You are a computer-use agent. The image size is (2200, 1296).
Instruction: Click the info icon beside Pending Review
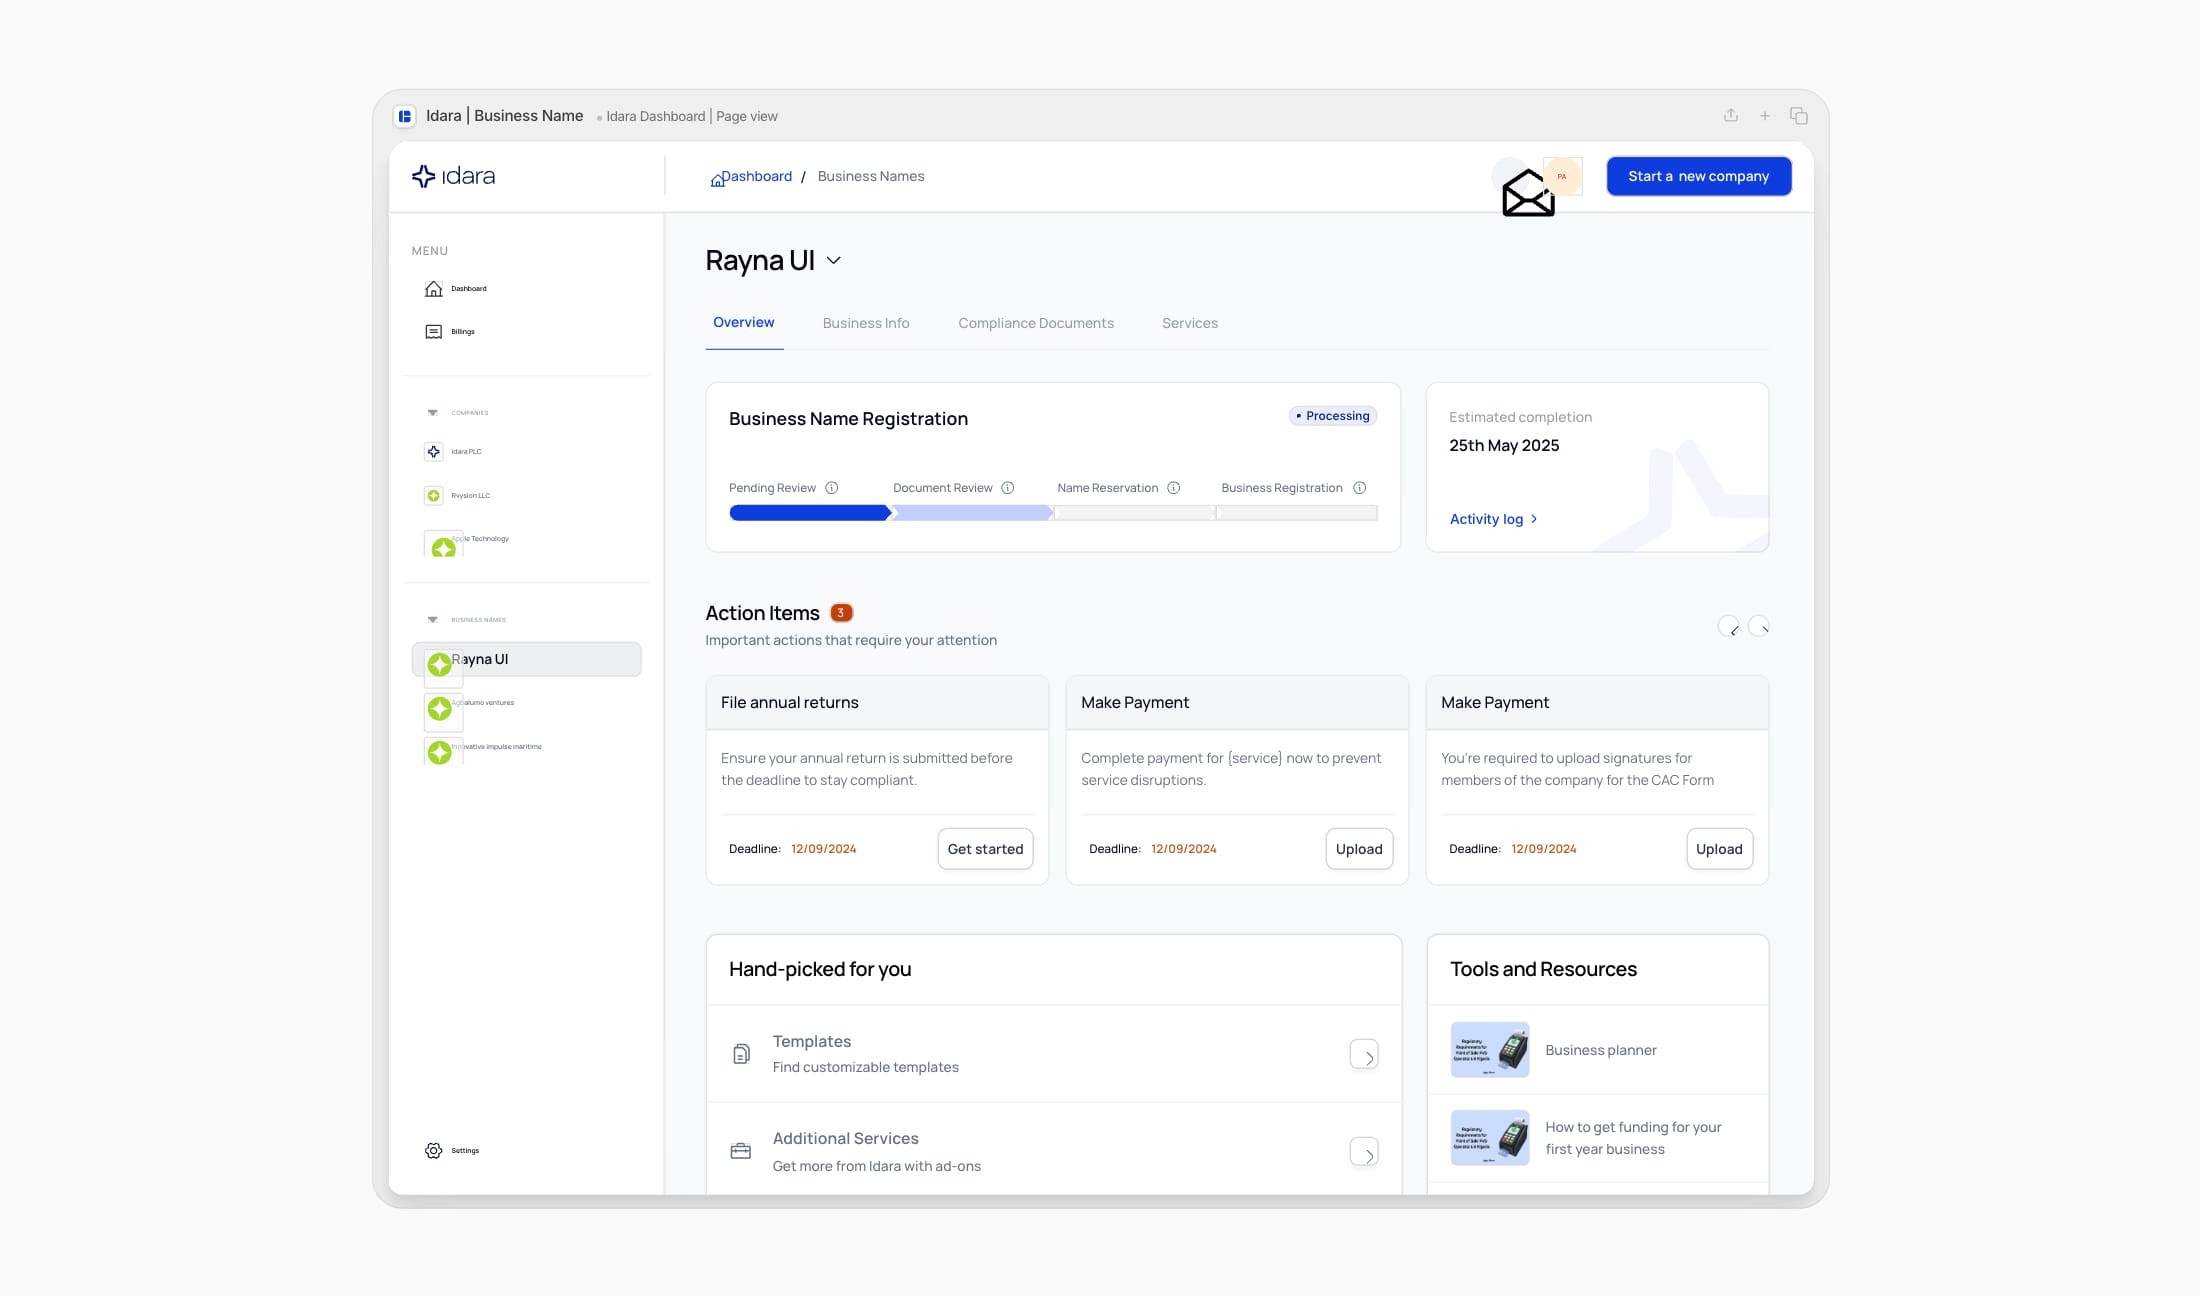tap(831, 488)
